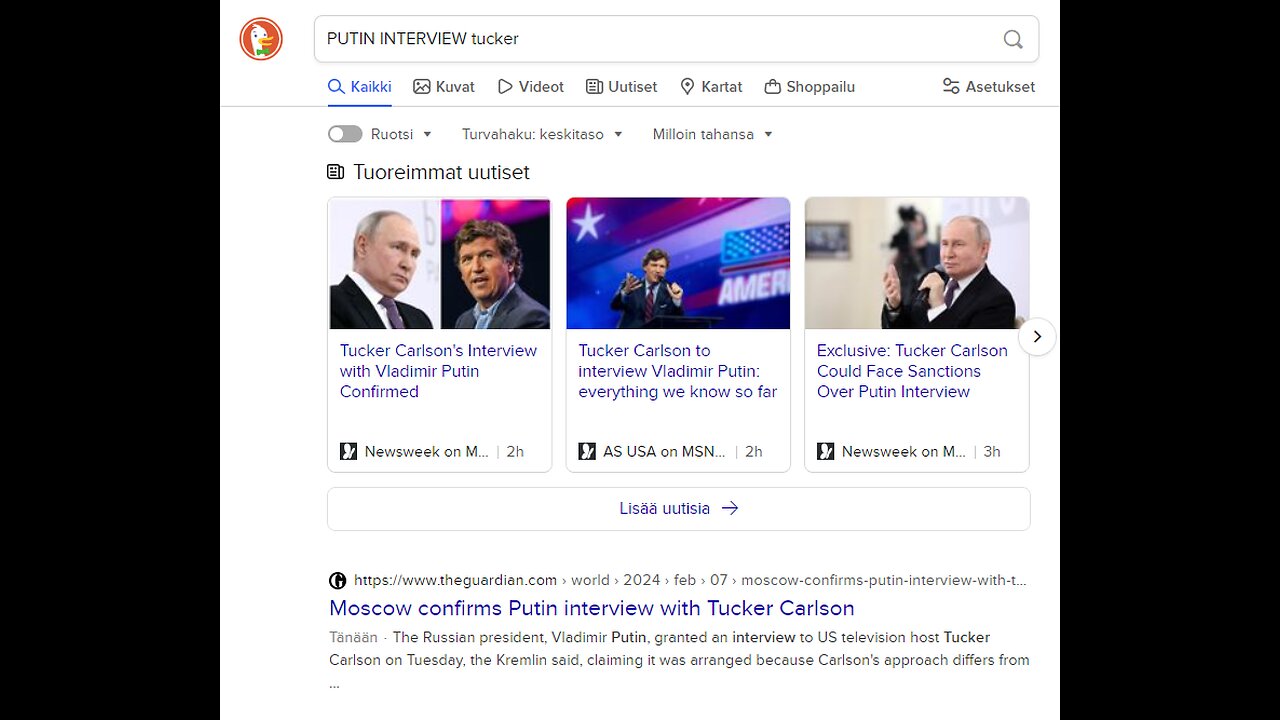1280x720 pixels.
Task: Click the Lisää uutisia more news button
Action: tap(679, 508)
